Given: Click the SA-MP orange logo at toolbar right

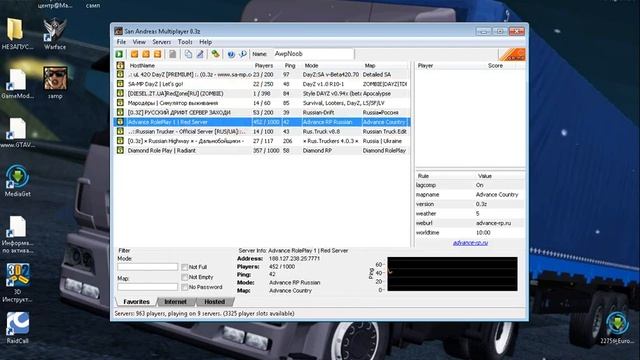Looking at the screenshot, I should [512, 54].
